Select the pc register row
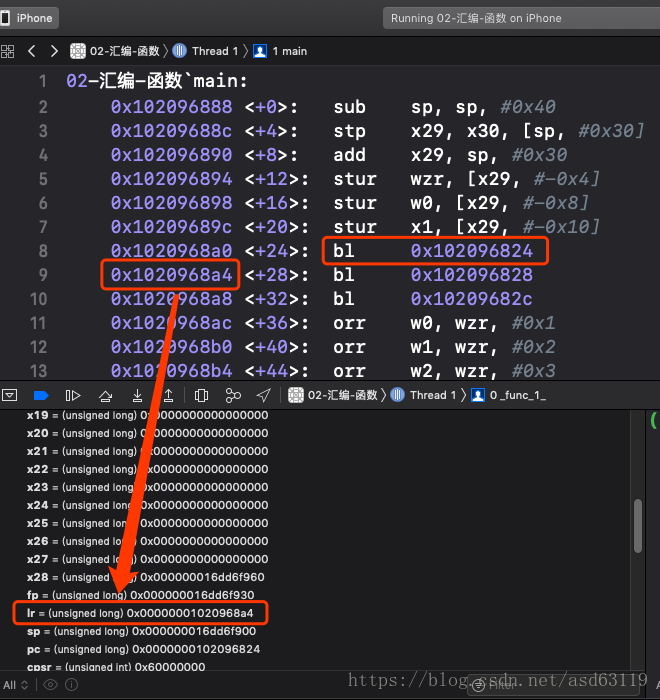 click(143, 649)
